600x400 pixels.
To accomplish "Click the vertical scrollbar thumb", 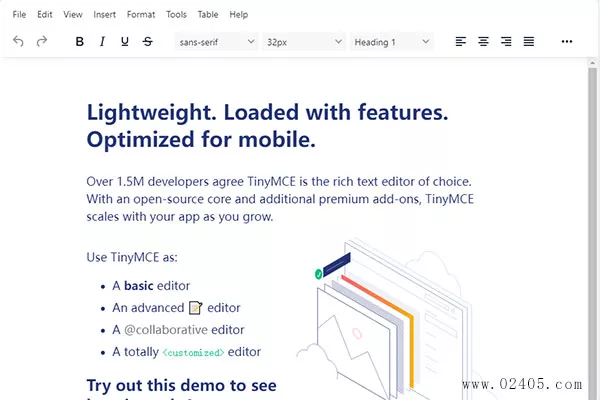I will pos(592,233).
